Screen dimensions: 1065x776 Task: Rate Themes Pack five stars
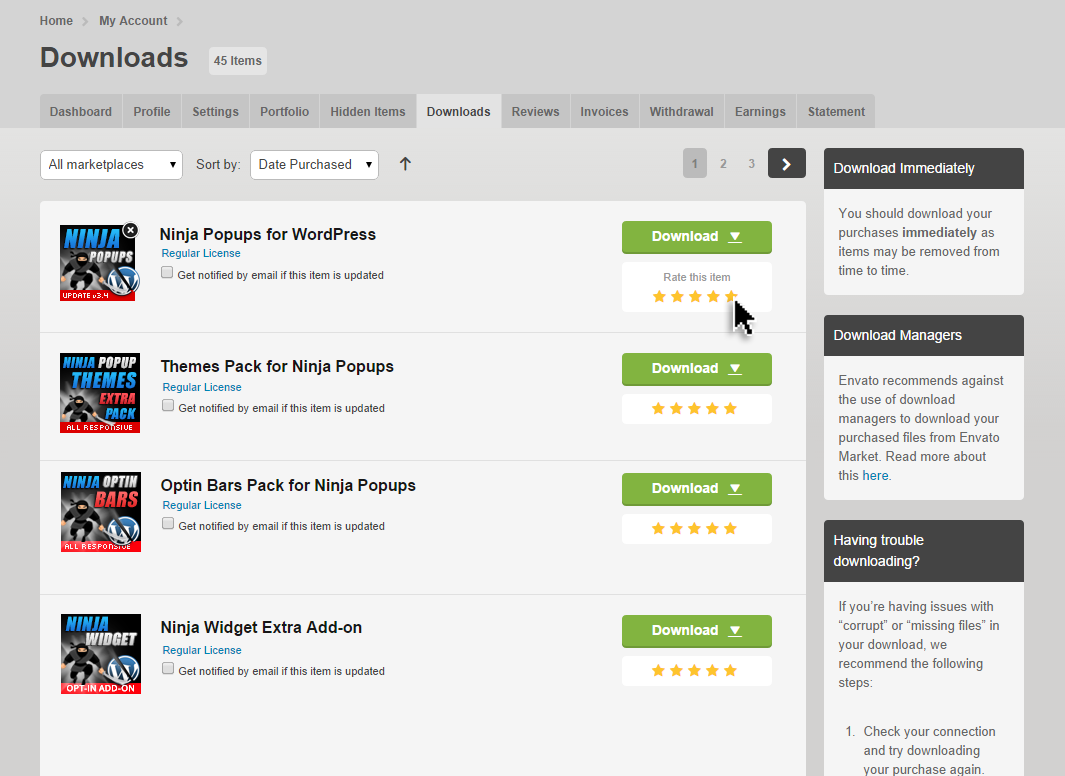tap(730, 409)
